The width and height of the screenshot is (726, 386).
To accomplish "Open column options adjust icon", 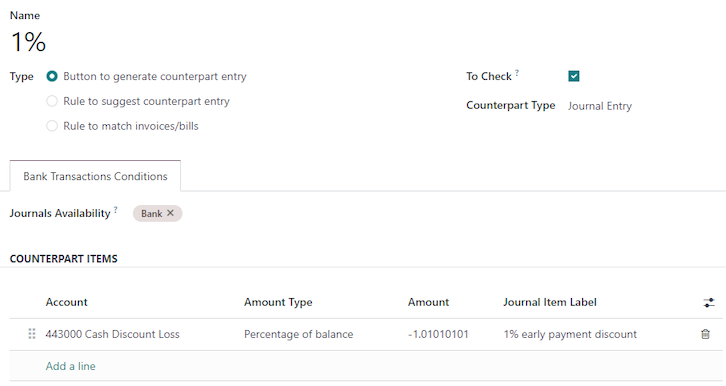I will click(709, 303).
